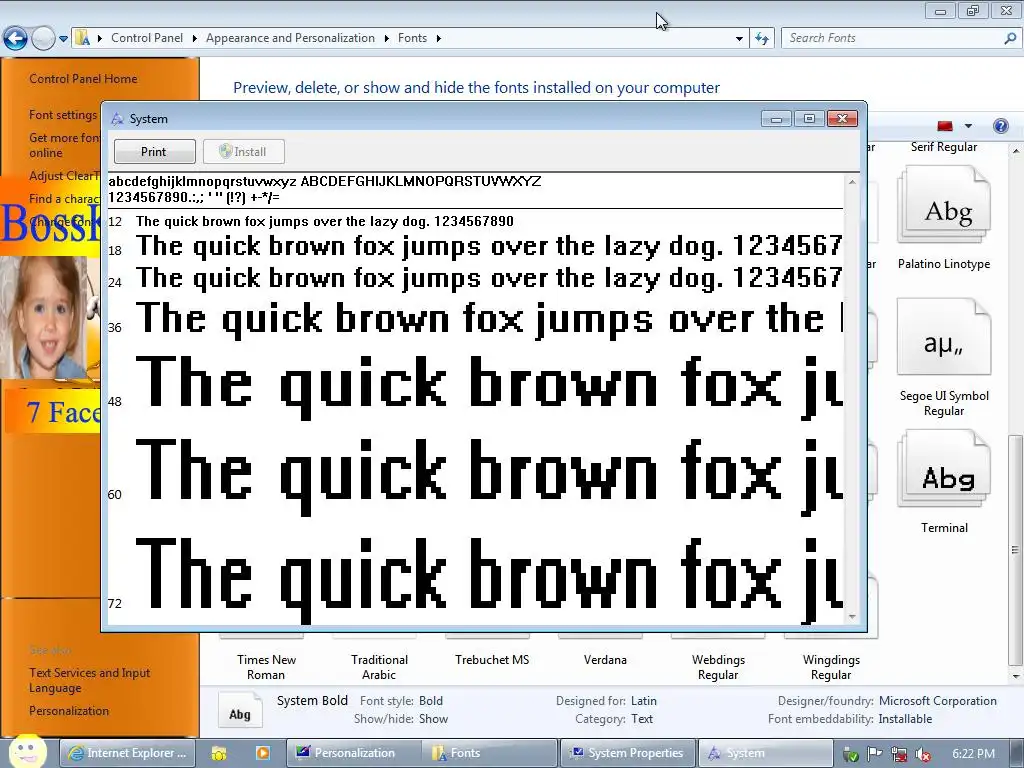1024x768 pixels.
Task: Change view using the red view icon
Action: [944, 125]
